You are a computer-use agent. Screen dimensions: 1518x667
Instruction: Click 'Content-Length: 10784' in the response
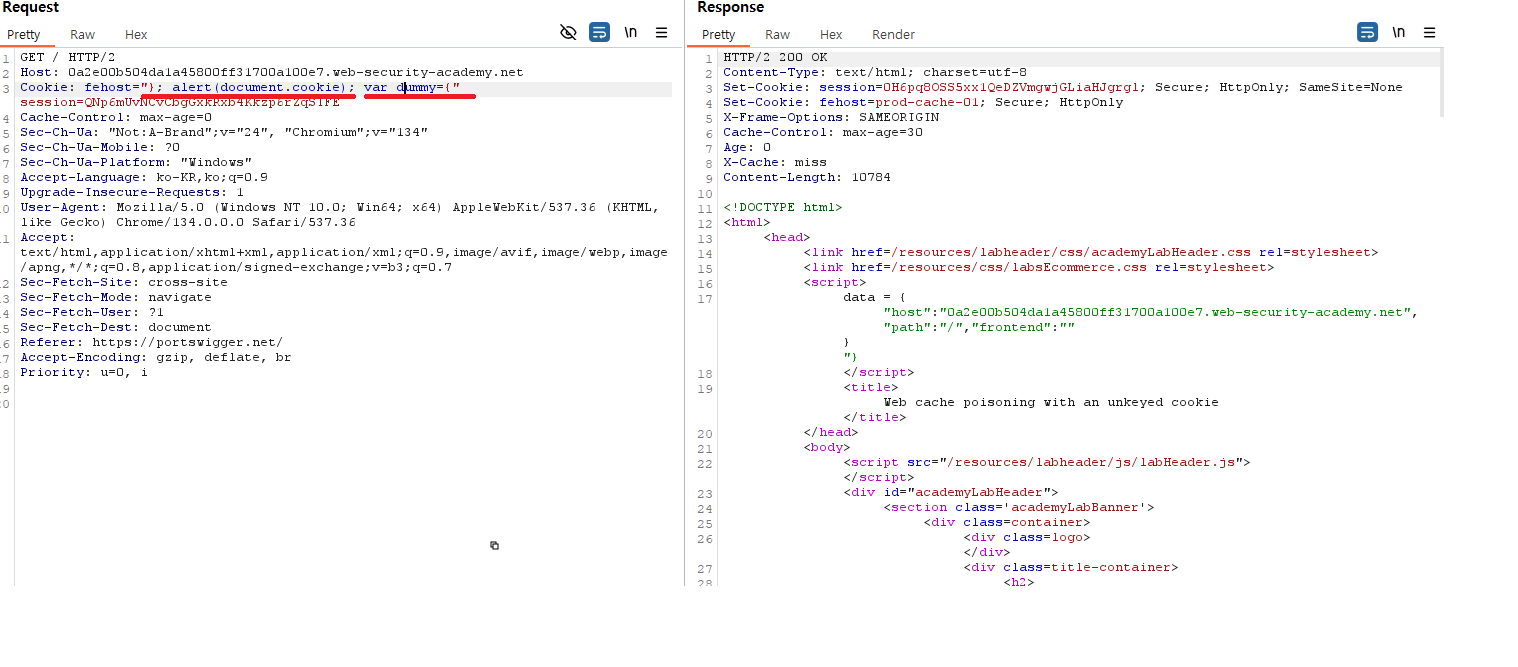click(807, 177)
